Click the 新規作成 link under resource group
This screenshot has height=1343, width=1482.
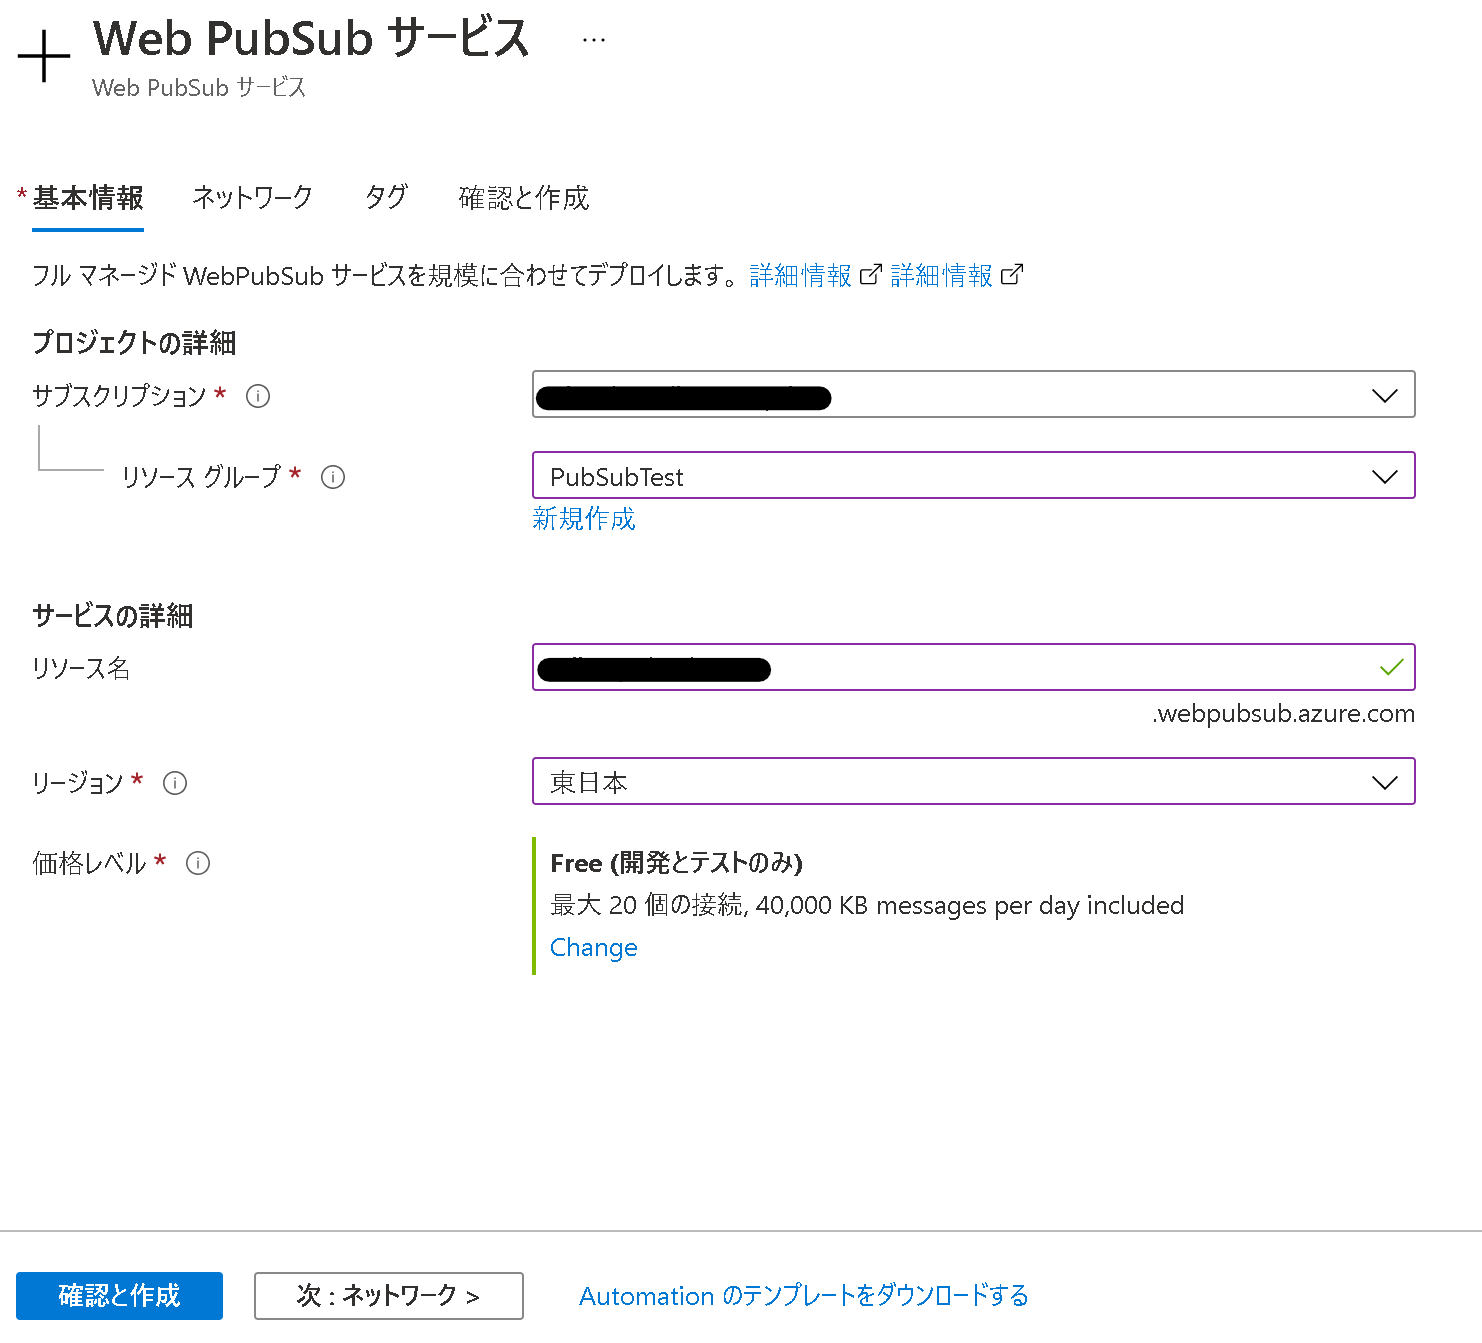(x=584, y=519)
